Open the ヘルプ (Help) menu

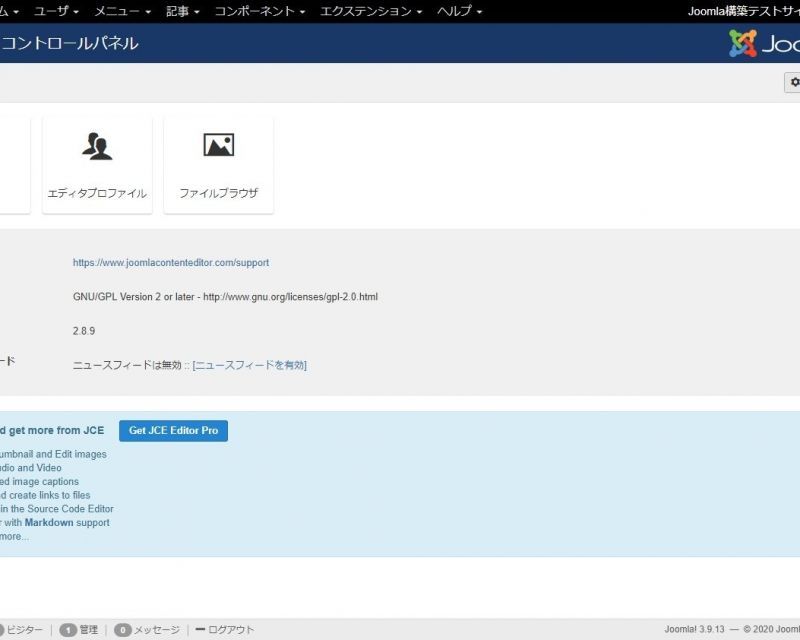pyautogui.click(x=459, y=11)
